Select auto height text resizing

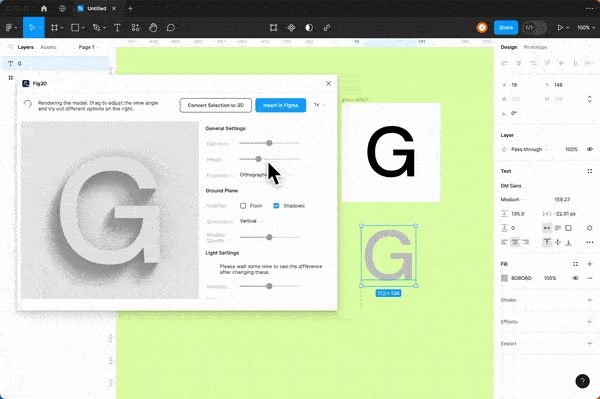558,228
